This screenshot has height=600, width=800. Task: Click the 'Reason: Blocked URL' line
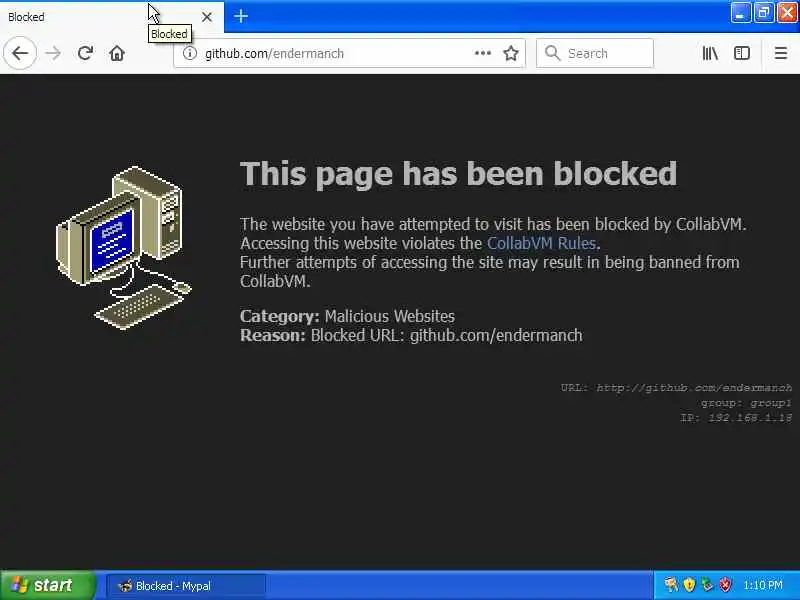(x=411, y=336)
